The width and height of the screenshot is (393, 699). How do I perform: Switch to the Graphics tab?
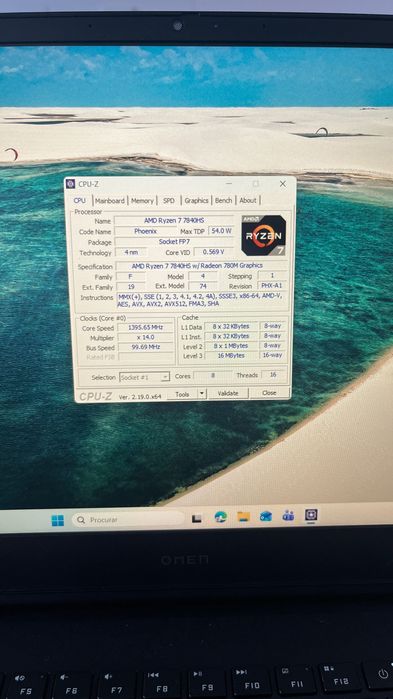pyautogui.click(x=196, y=201)
